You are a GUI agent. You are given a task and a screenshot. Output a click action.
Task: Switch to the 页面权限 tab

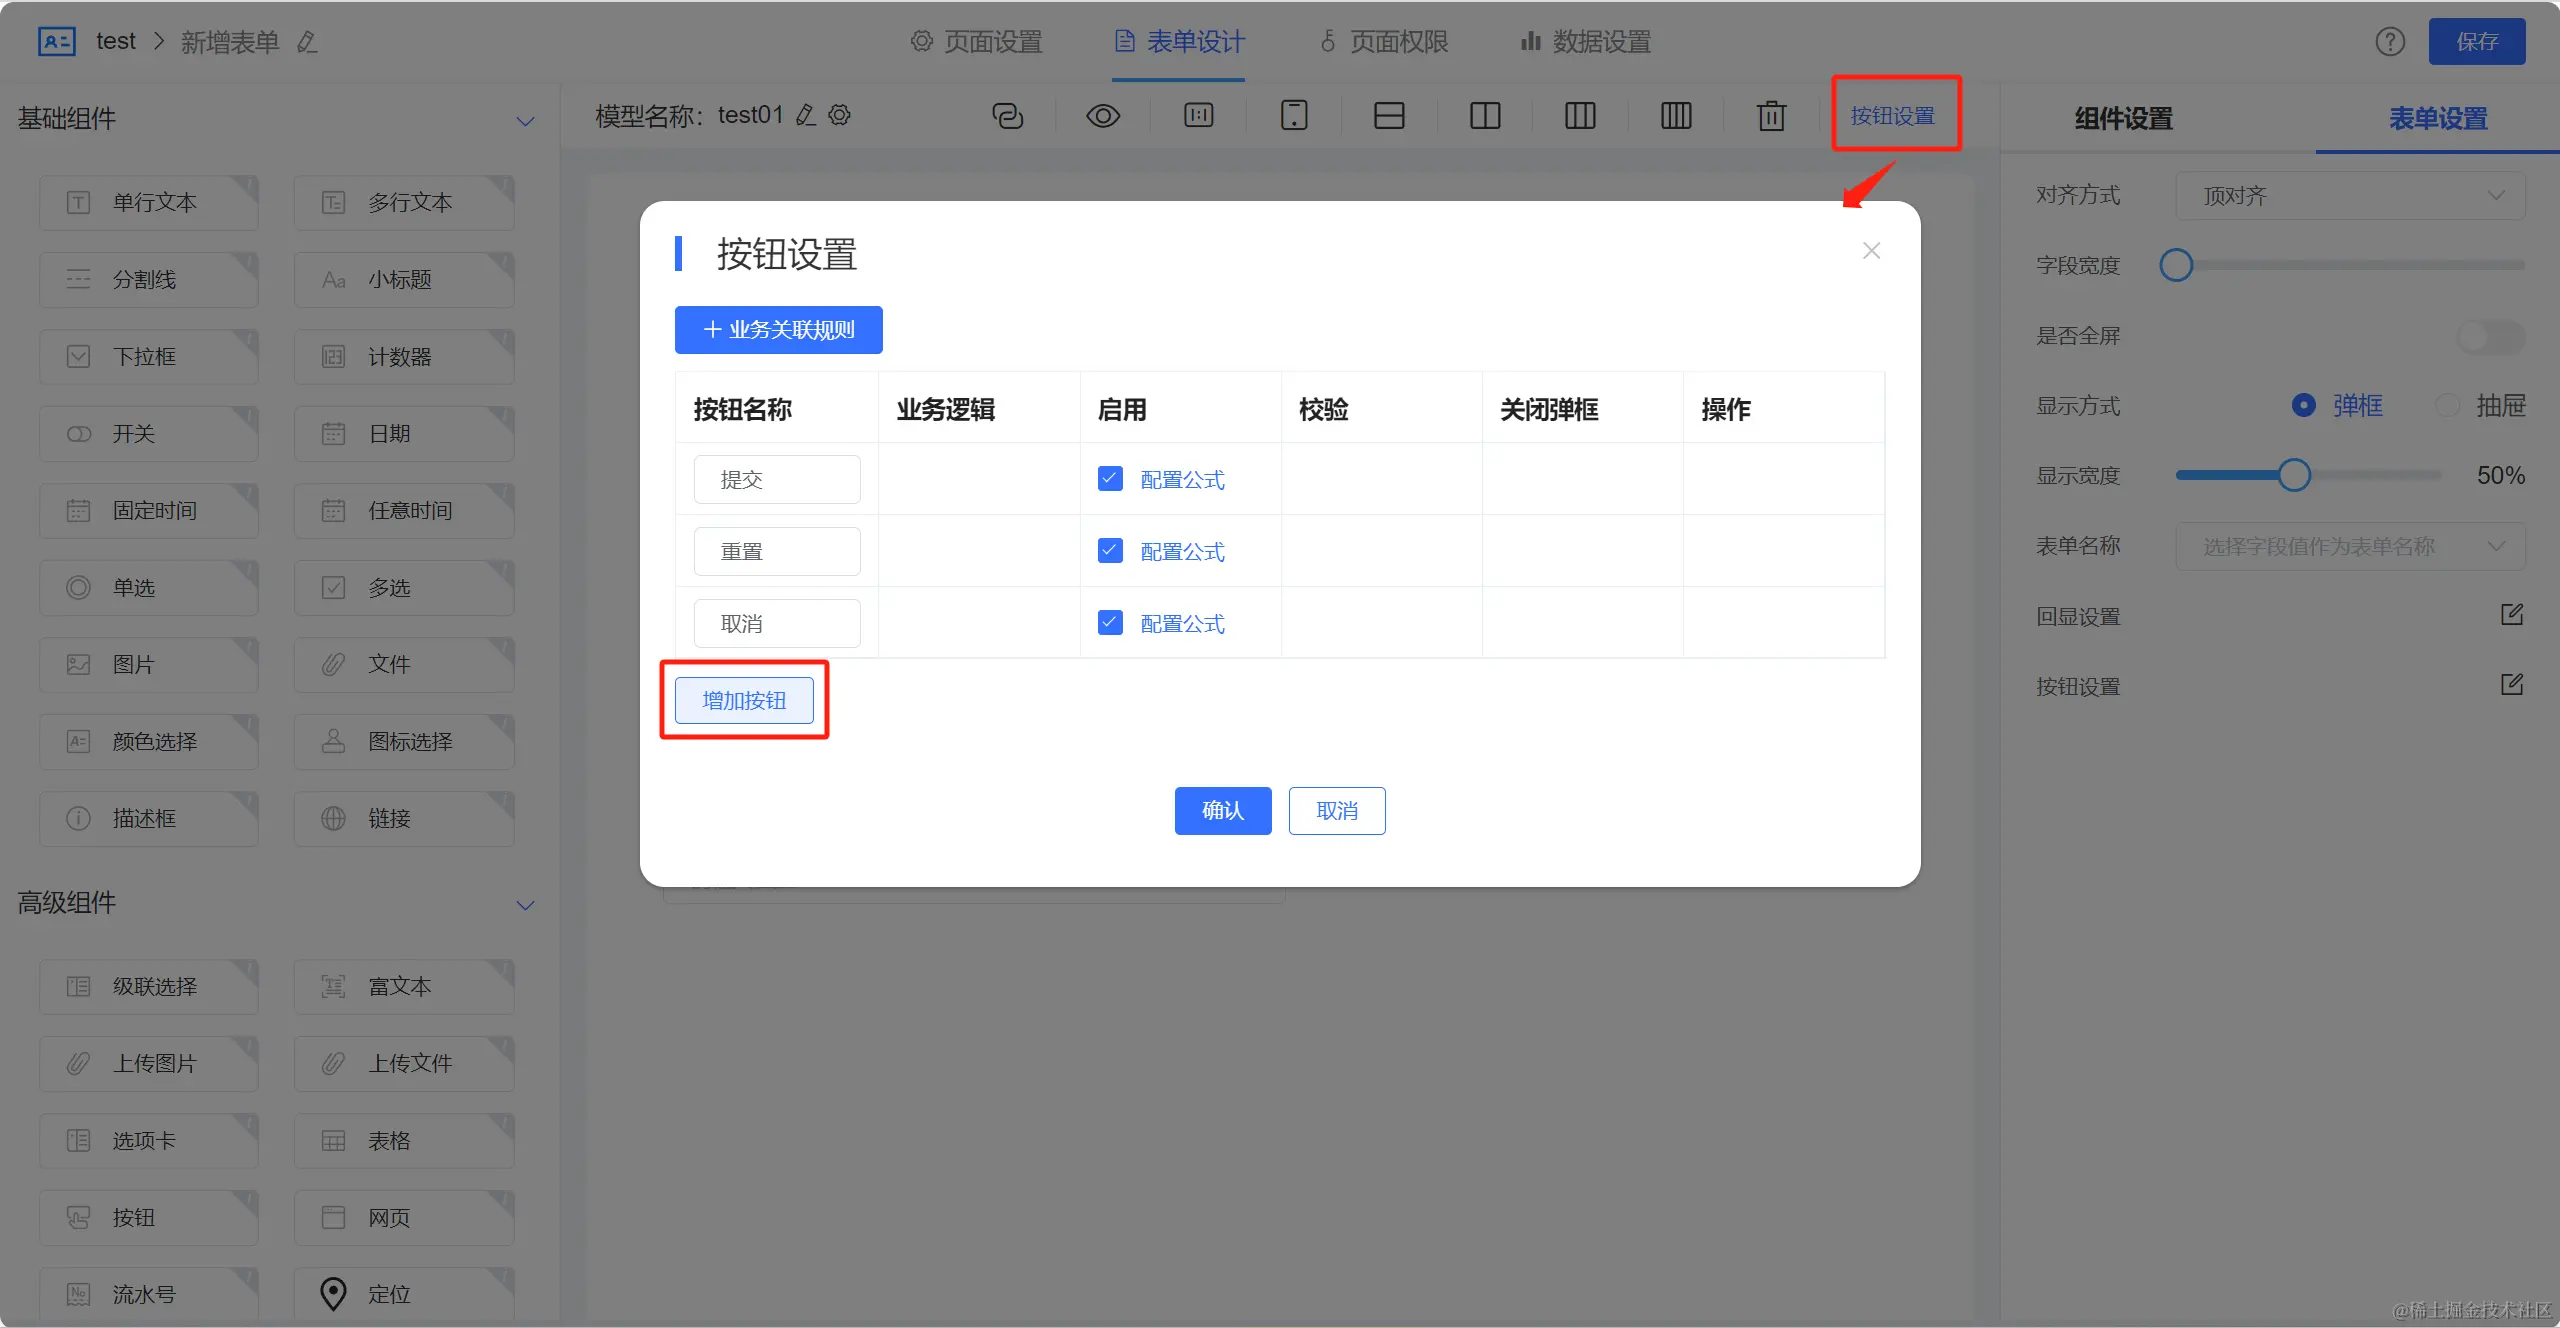1384,42
